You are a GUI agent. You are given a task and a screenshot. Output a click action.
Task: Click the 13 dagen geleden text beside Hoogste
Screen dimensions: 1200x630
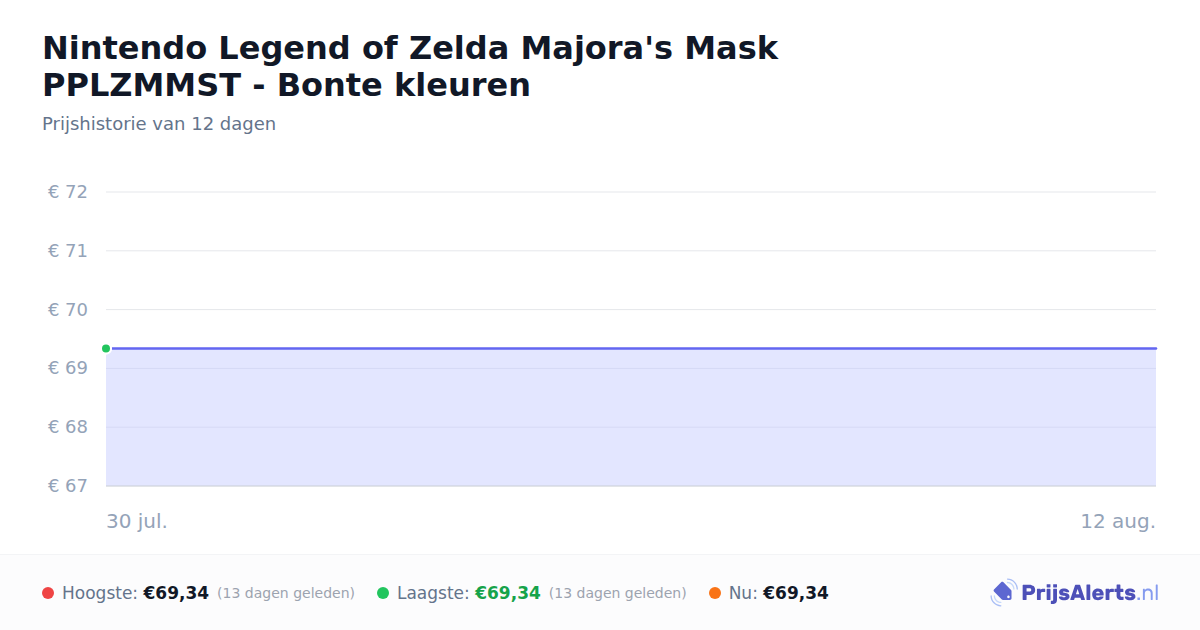286,593
